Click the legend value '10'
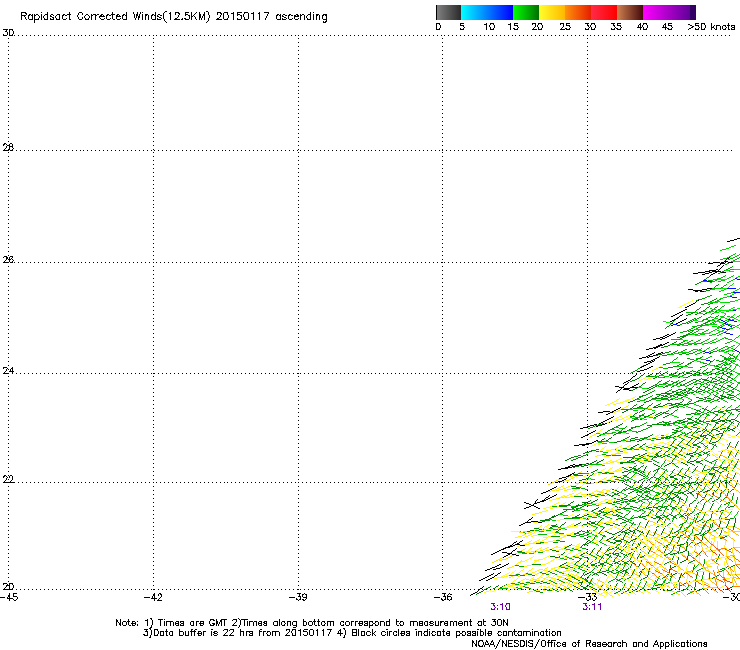 coord(489,27)
